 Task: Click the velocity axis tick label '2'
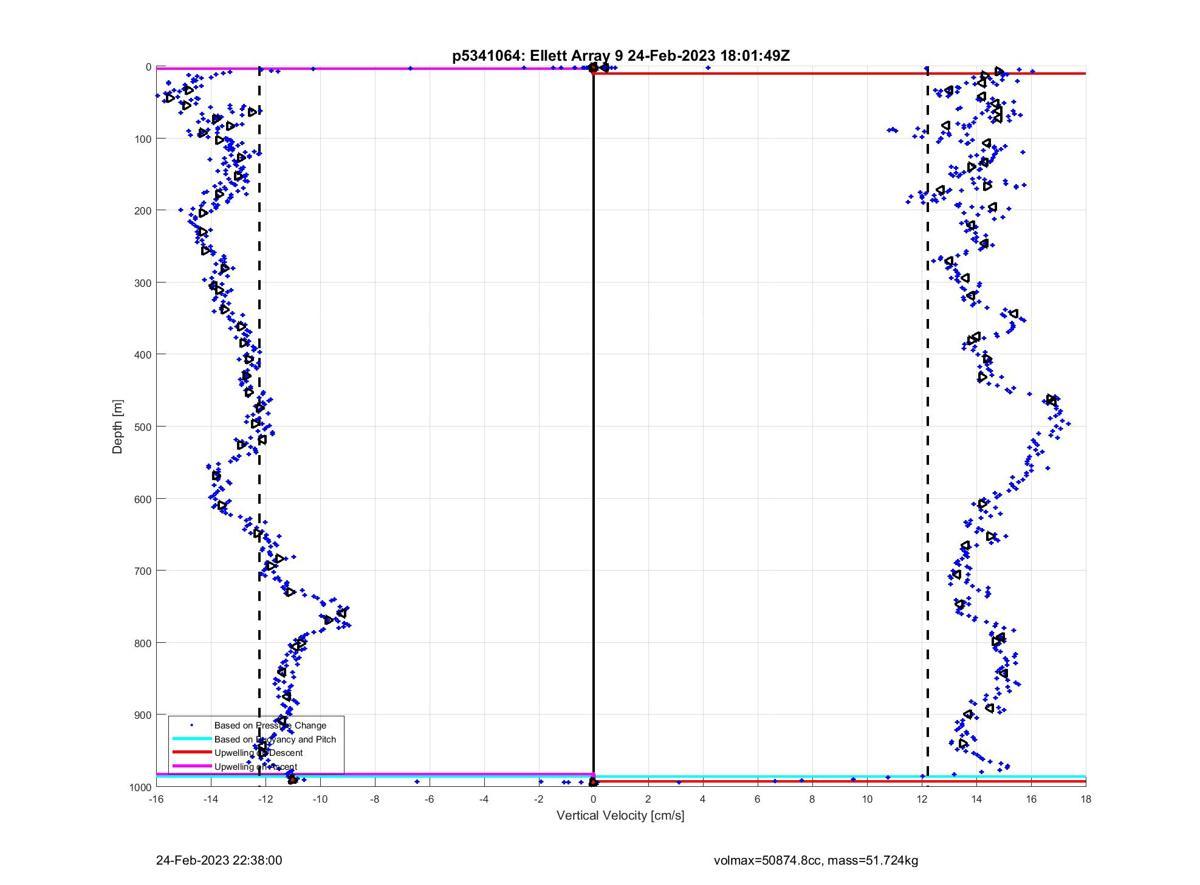tap(648, 799)
